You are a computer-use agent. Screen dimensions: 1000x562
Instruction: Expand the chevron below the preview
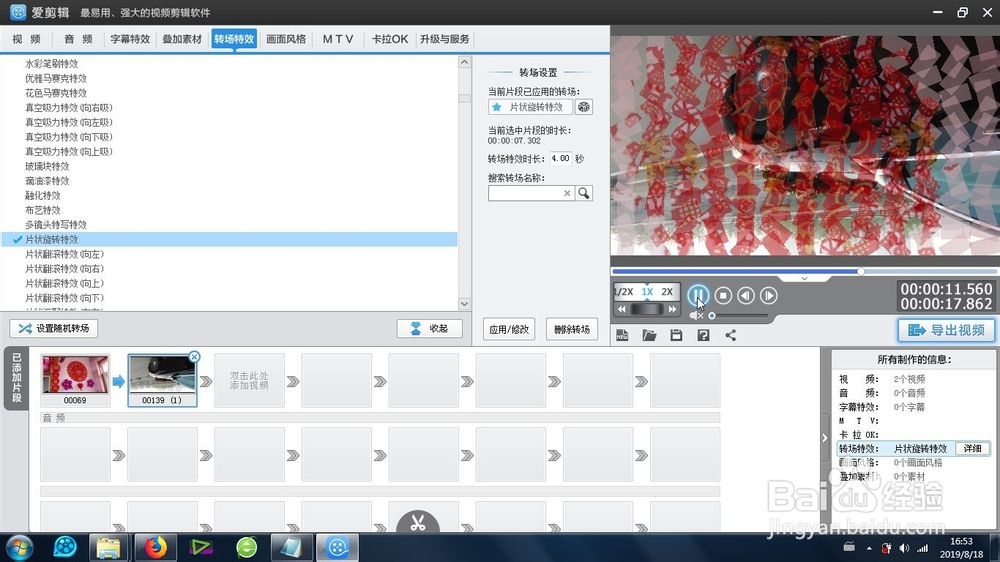804,279
